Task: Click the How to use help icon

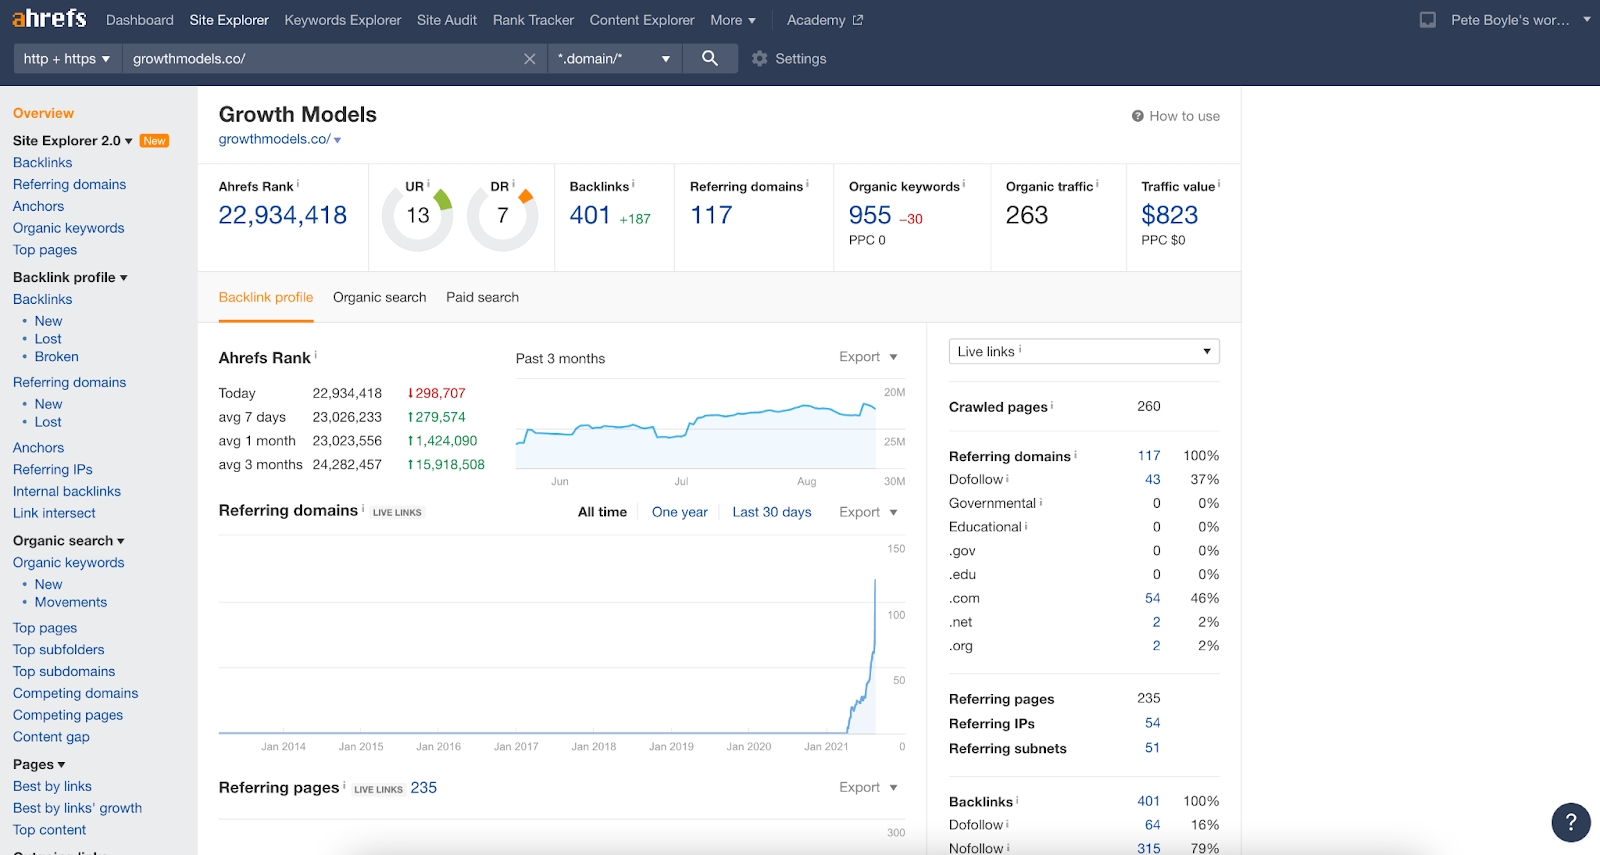Action: 1137,116
